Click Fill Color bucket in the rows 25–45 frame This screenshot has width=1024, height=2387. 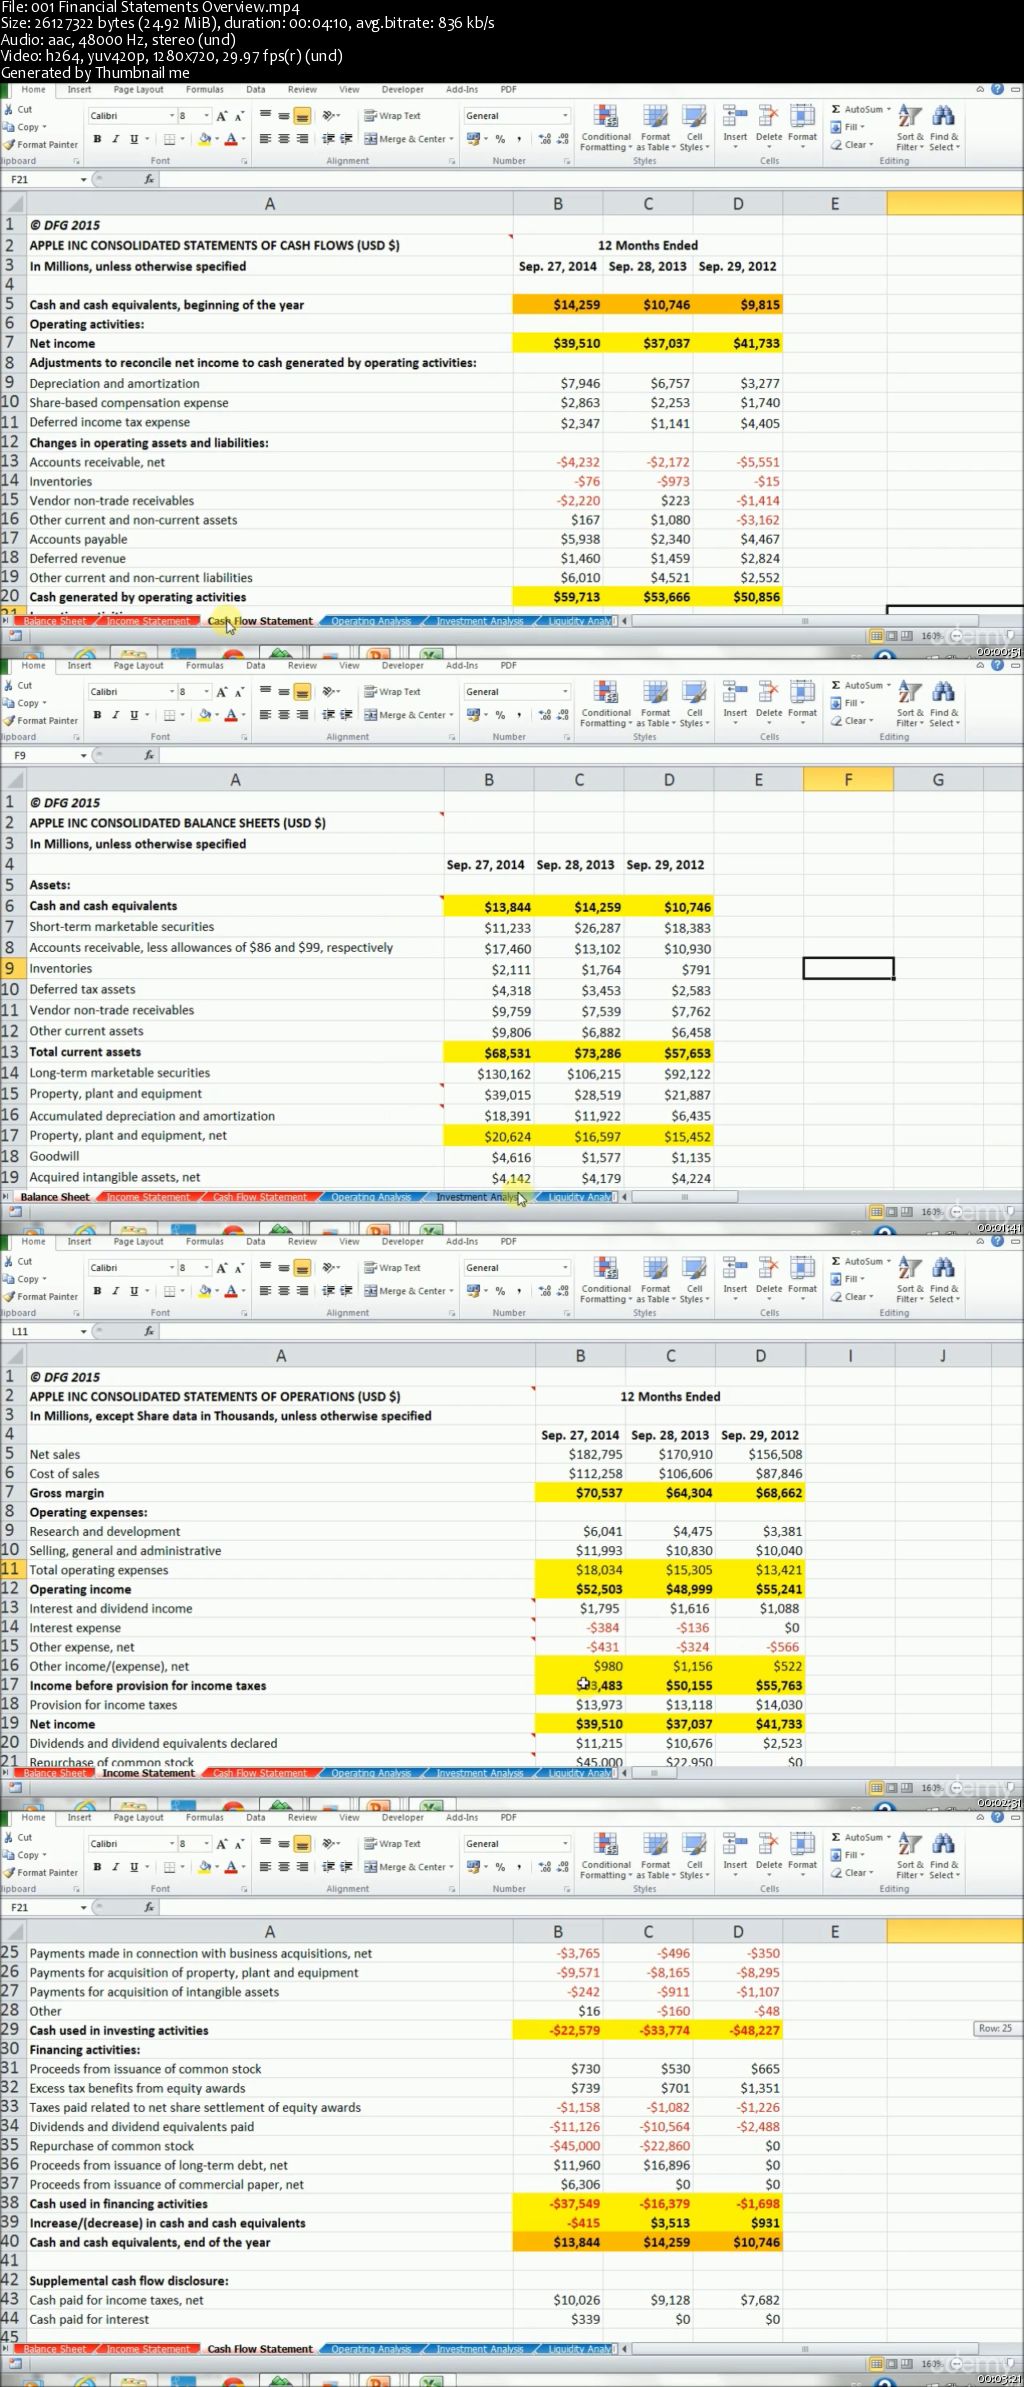(x=204, y=1867)
